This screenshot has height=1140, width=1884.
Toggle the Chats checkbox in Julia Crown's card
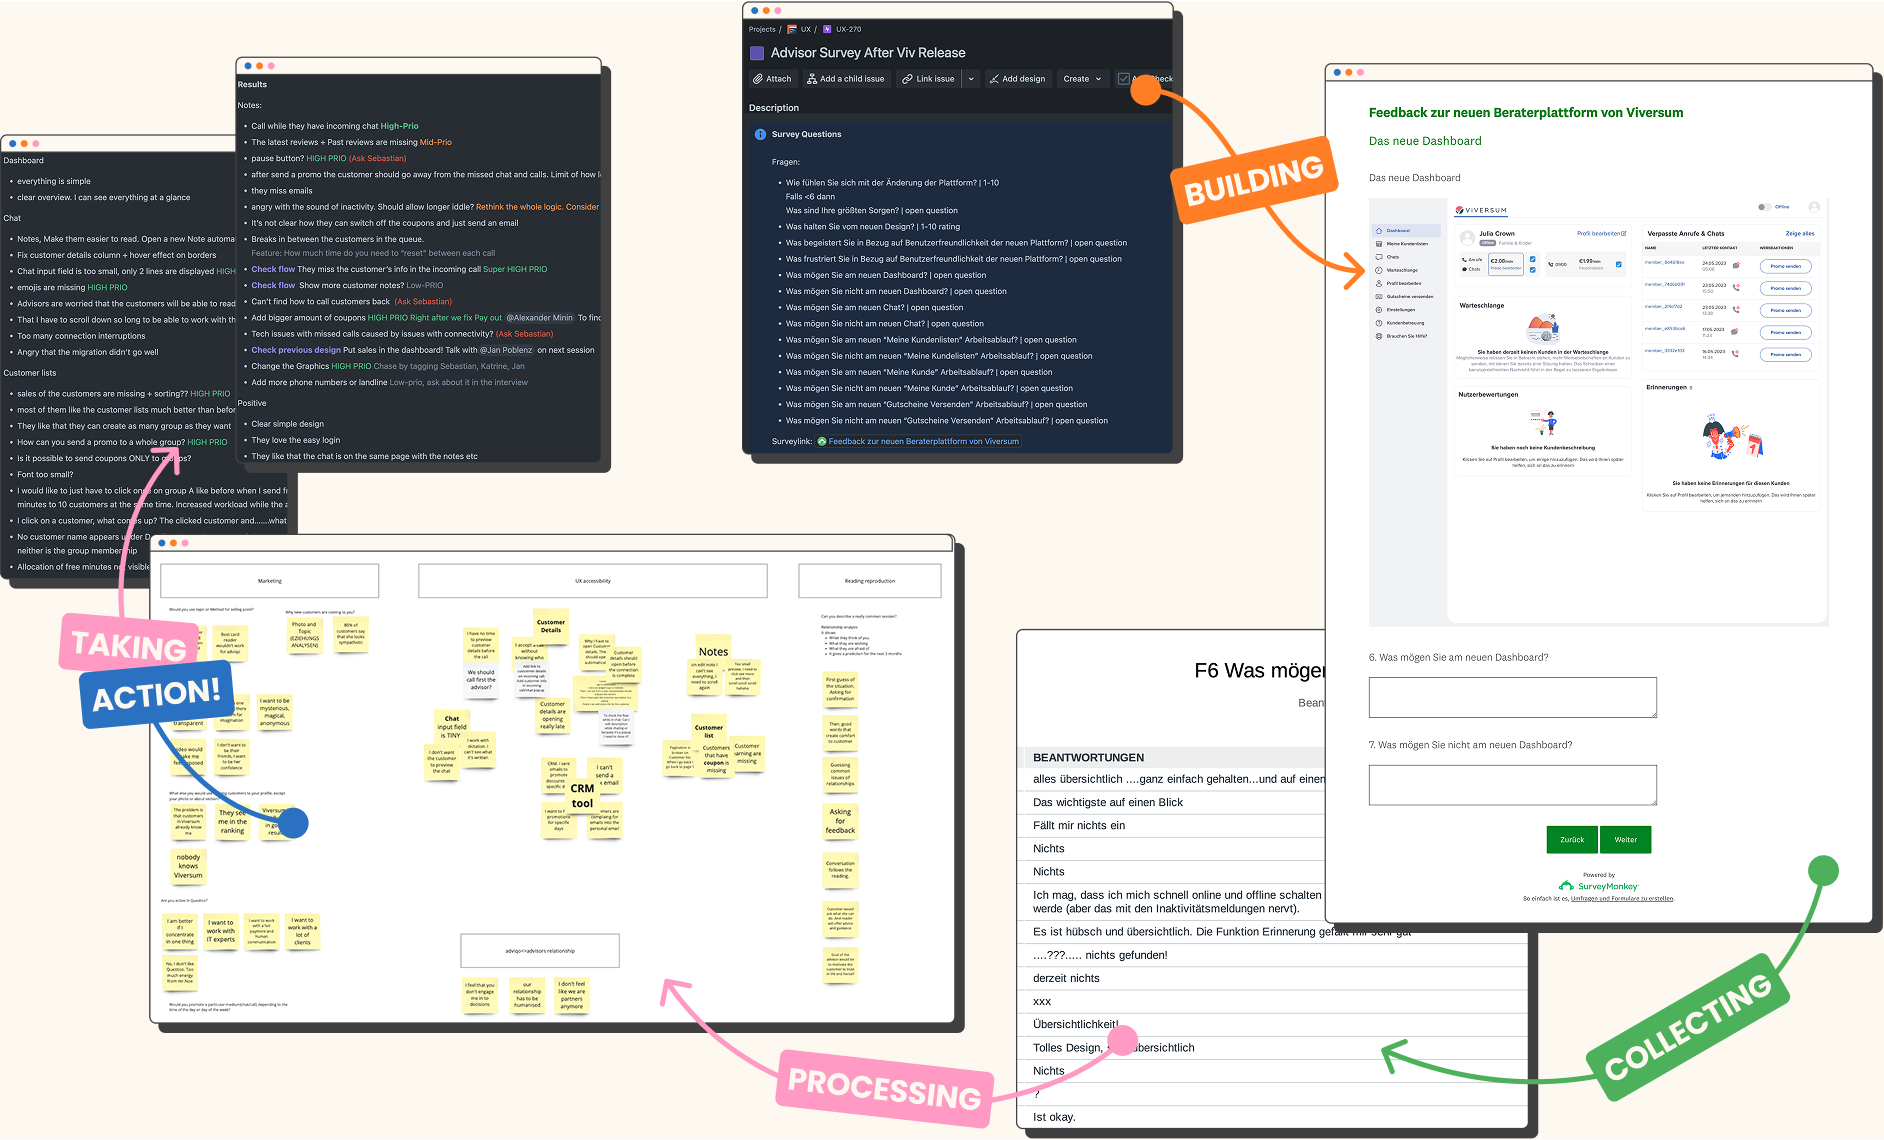(1533, 270)
